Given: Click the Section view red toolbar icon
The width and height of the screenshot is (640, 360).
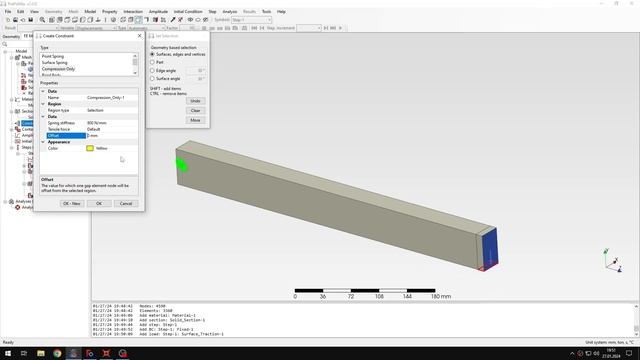Looking at the screenshot, I should pos(155,20).
